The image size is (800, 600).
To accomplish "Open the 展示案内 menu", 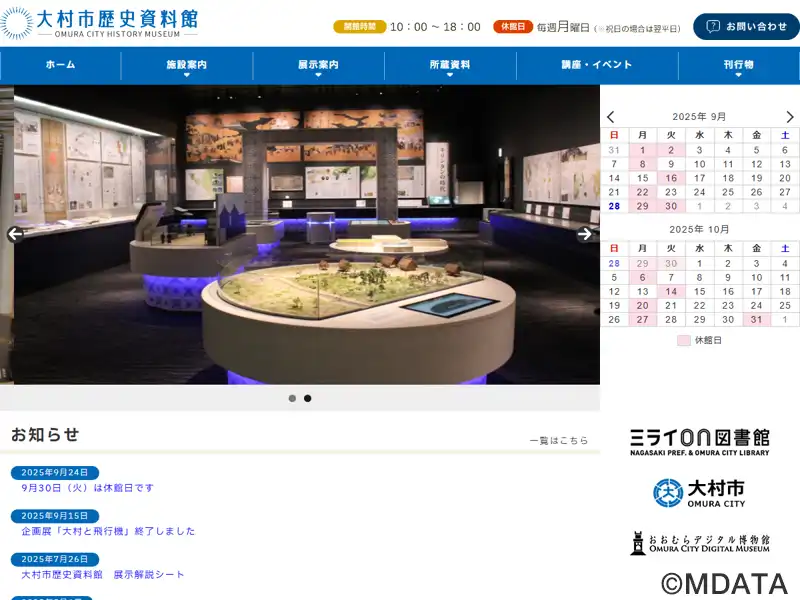I will click(318, 65).
